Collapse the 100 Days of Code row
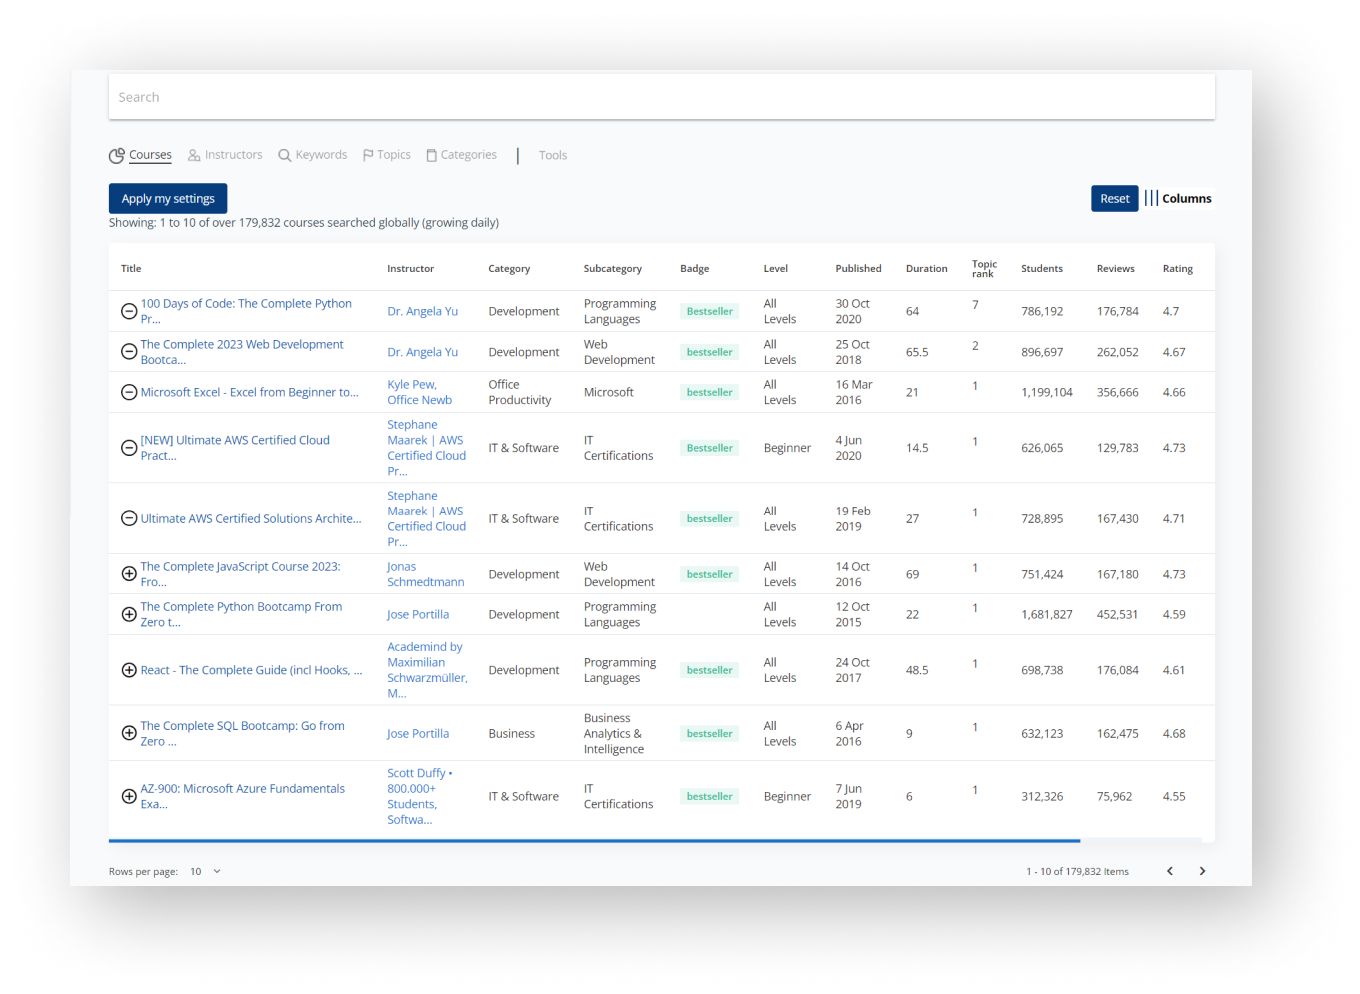Screen dimensions: 1360x994 coord(129,311)
